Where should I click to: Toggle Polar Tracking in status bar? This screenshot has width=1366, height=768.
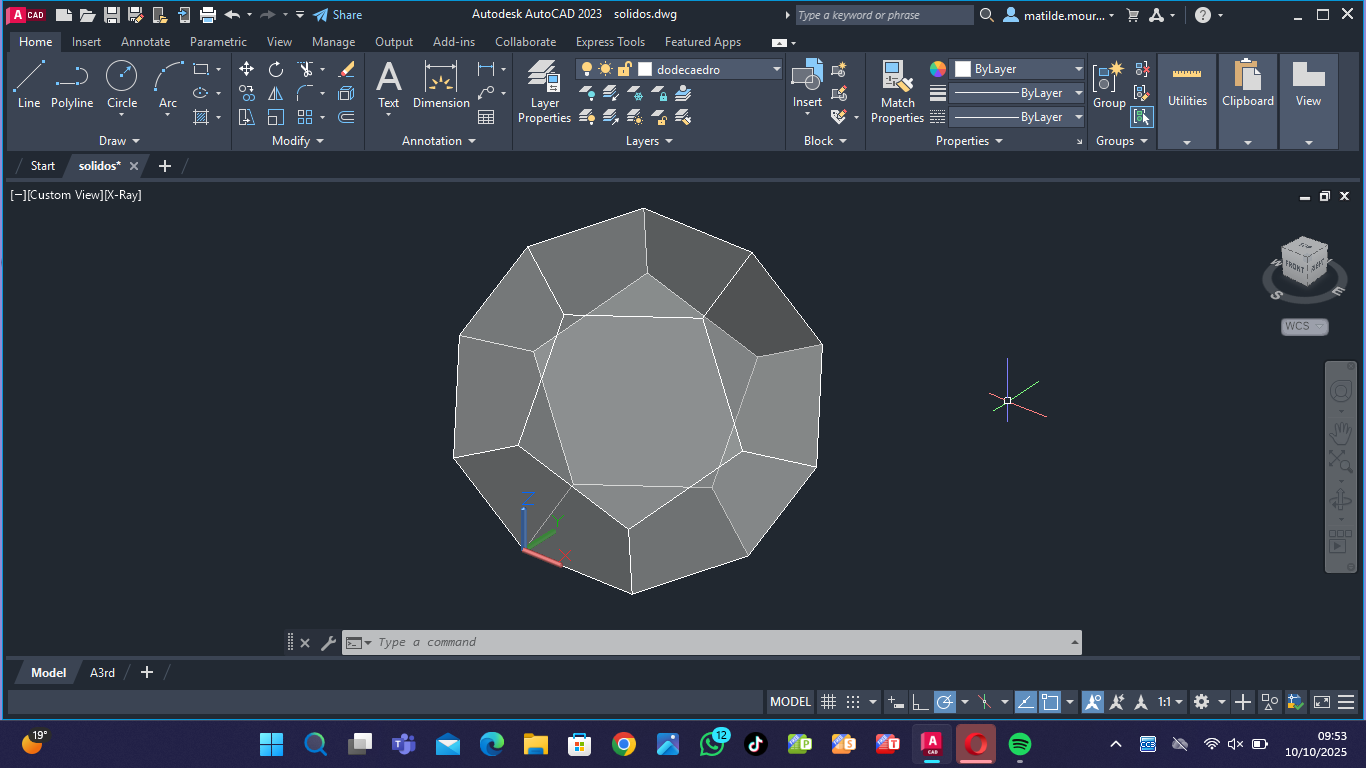(945, 702)
